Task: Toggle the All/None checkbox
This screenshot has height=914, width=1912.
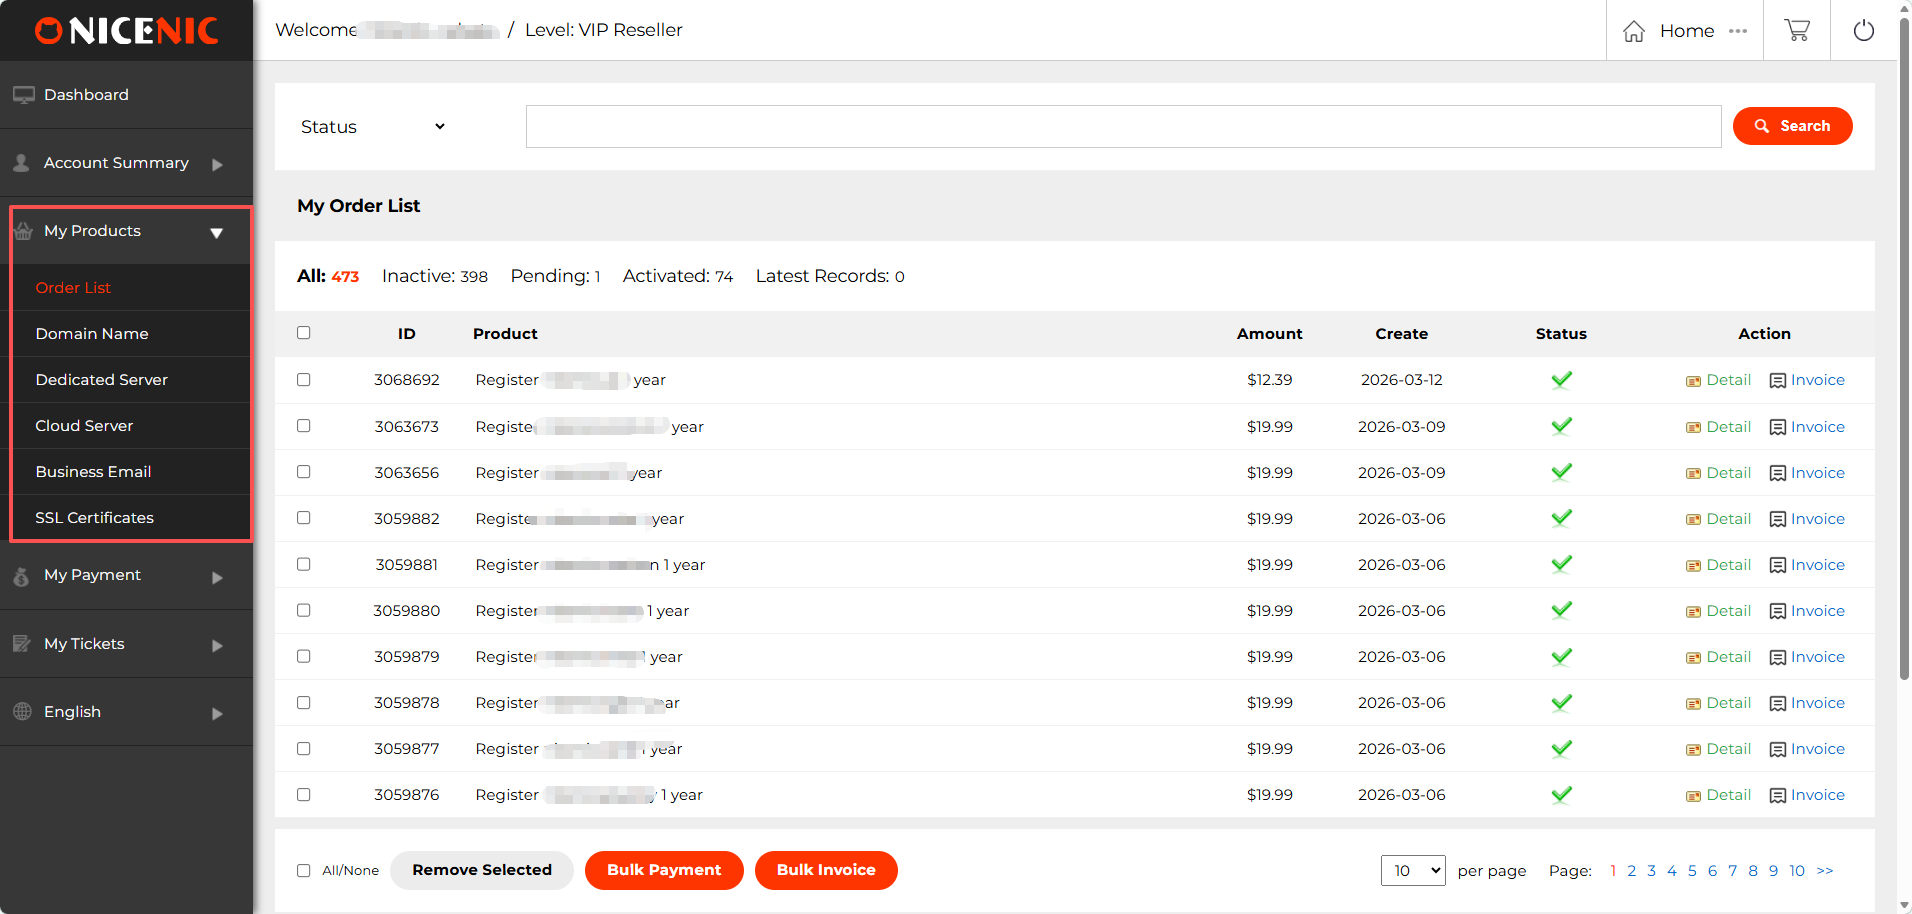Action: [x=304, y=870]
